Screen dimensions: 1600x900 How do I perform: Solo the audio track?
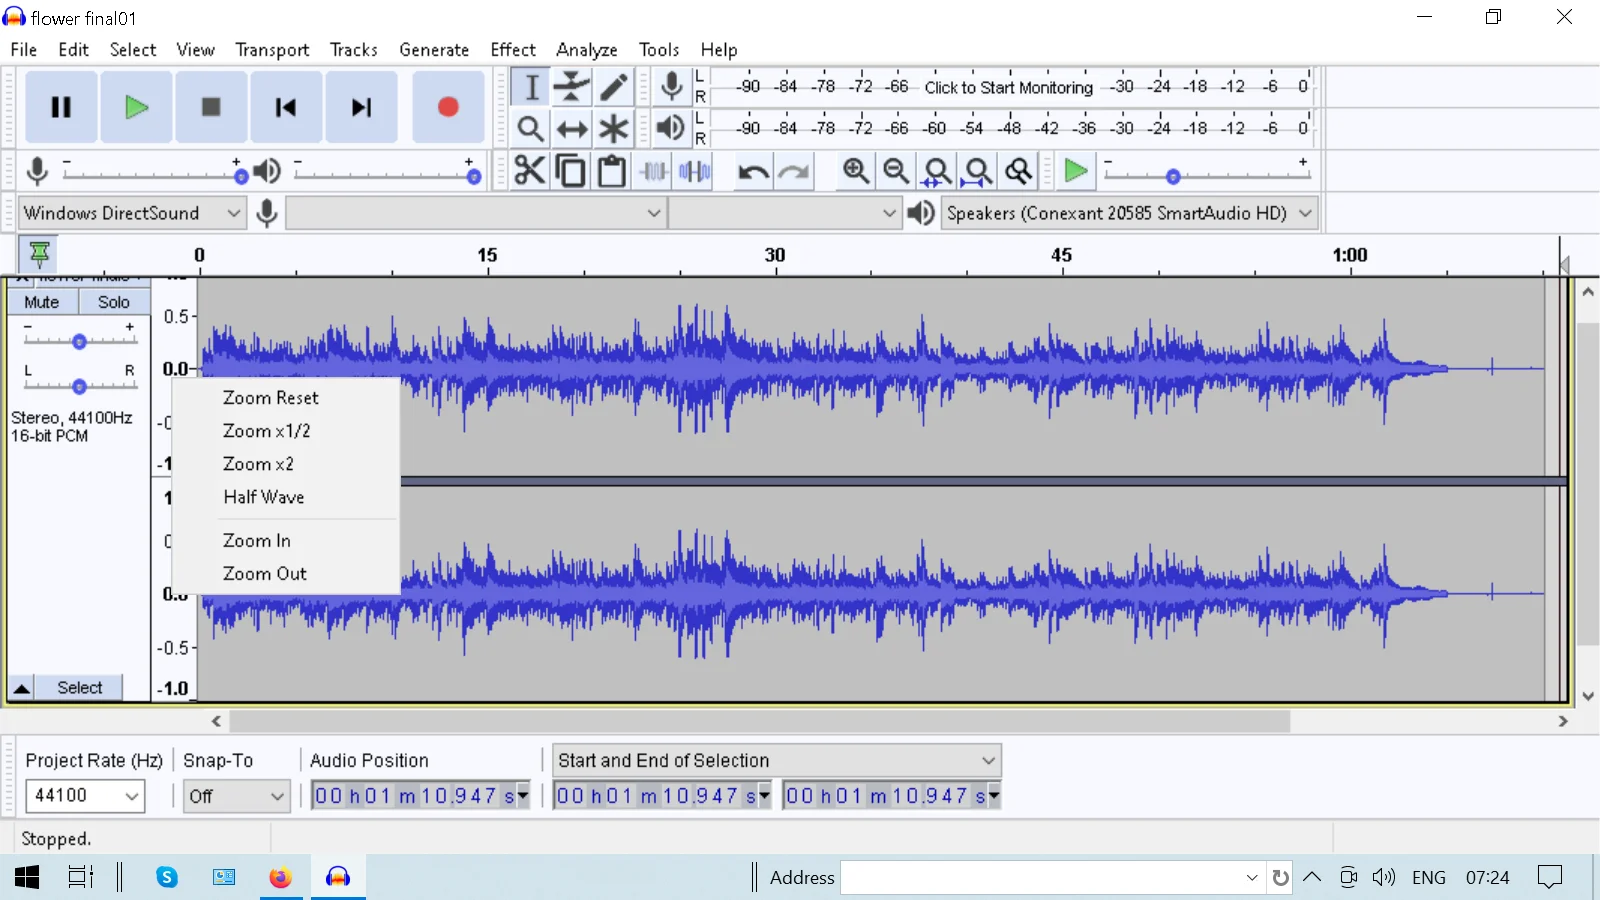click(113, 302)
